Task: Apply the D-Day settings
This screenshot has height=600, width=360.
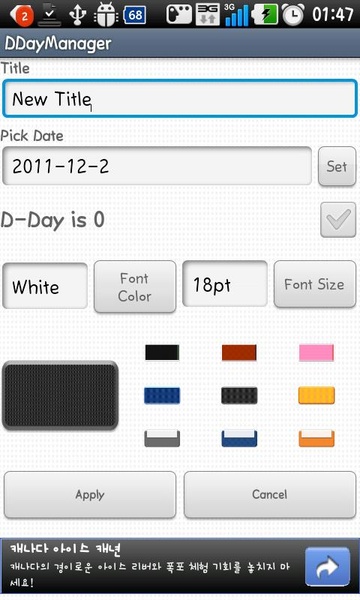Action: [x=90, y=495]
